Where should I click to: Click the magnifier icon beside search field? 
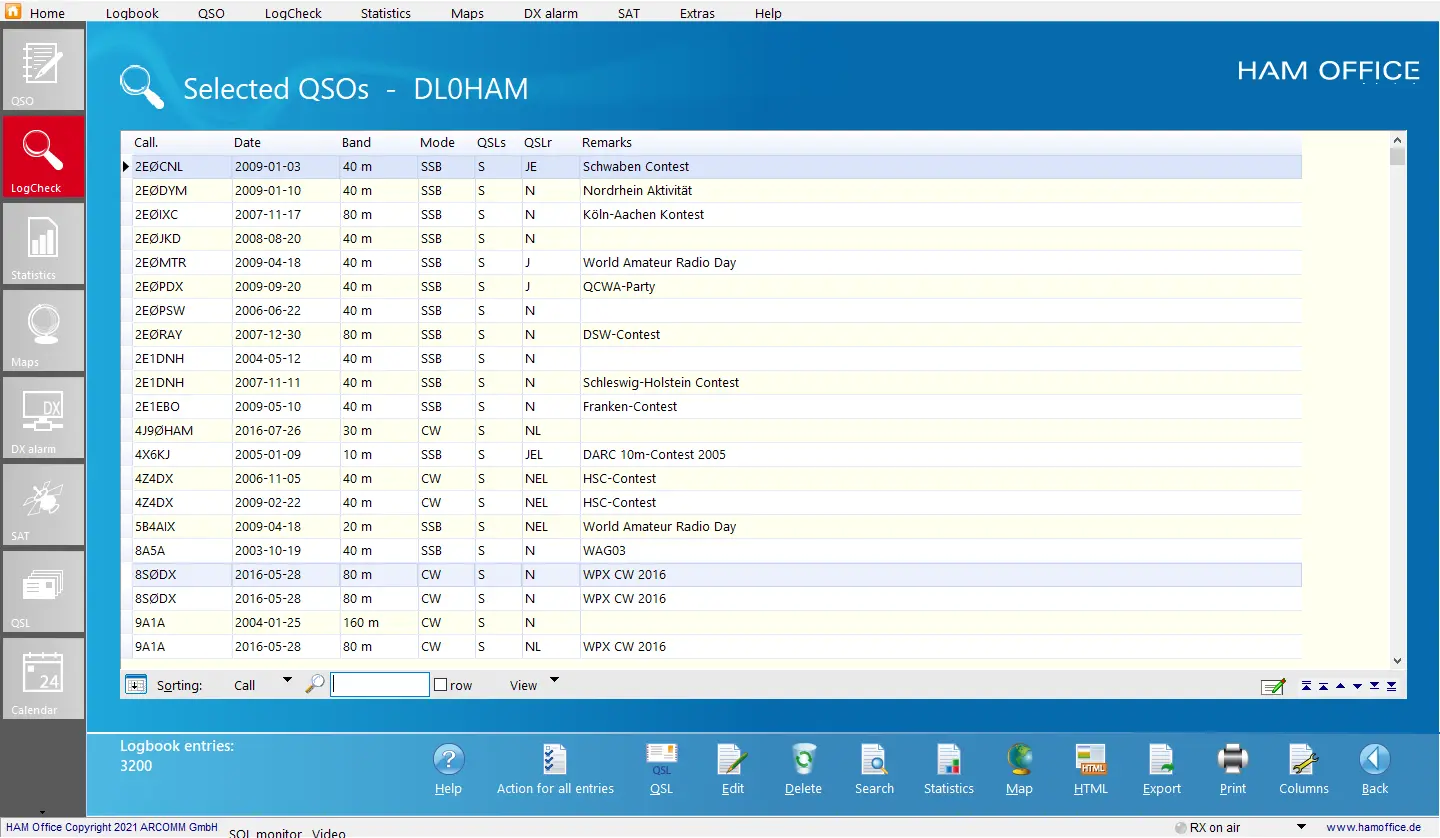pyautogui.click(x=315, y=685)
